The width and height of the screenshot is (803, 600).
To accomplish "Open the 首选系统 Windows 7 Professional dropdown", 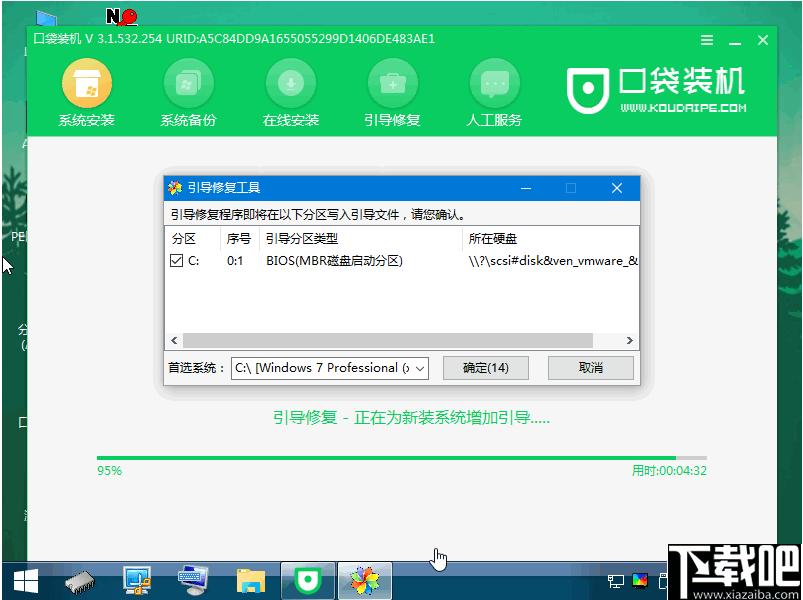I will (330, 368).
